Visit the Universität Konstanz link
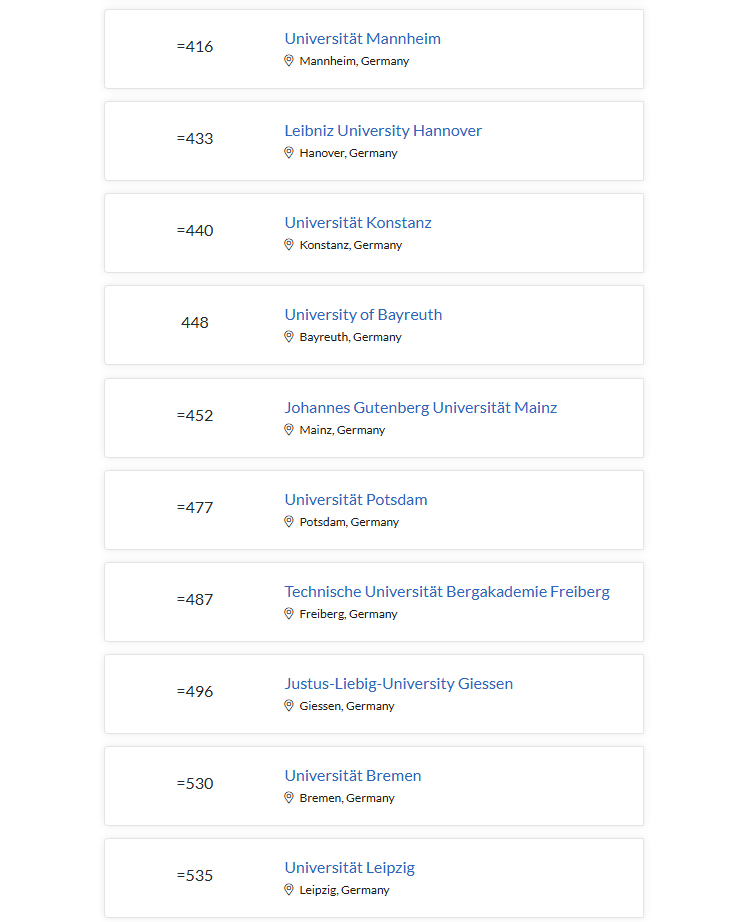730x922 pixels. [358, 223]
